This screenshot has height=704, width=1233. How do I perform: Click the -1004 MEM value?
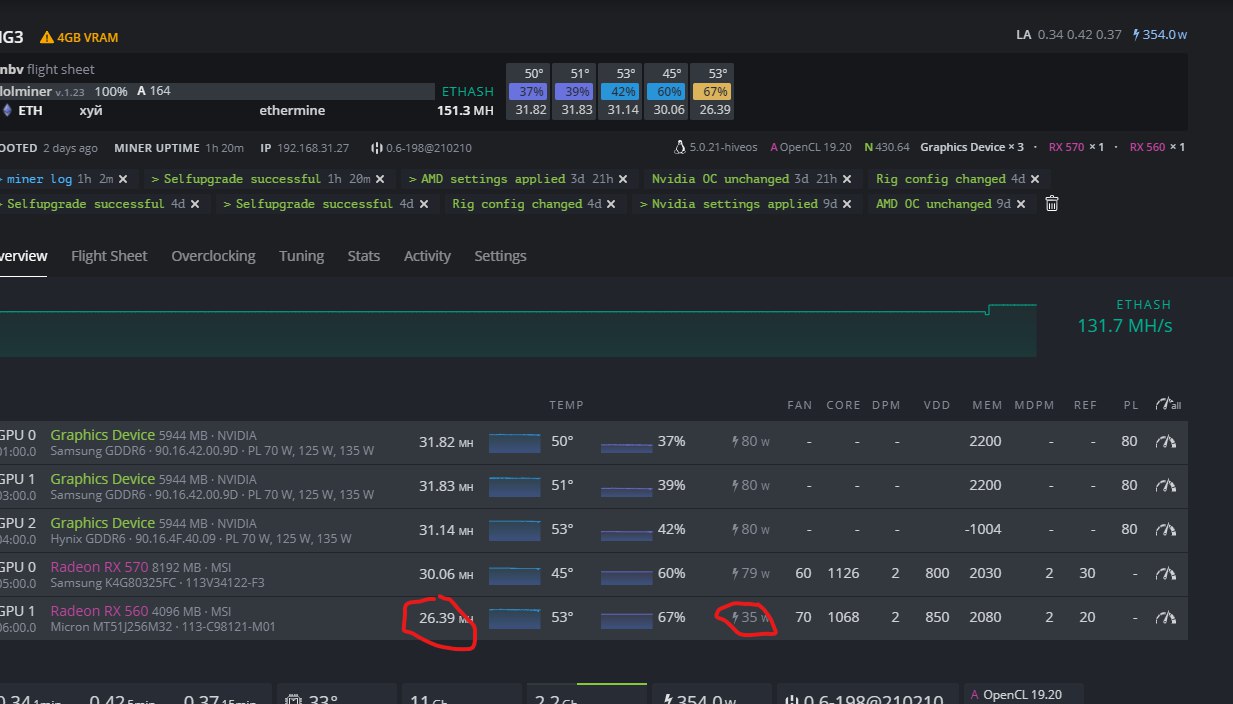[984, 529]
